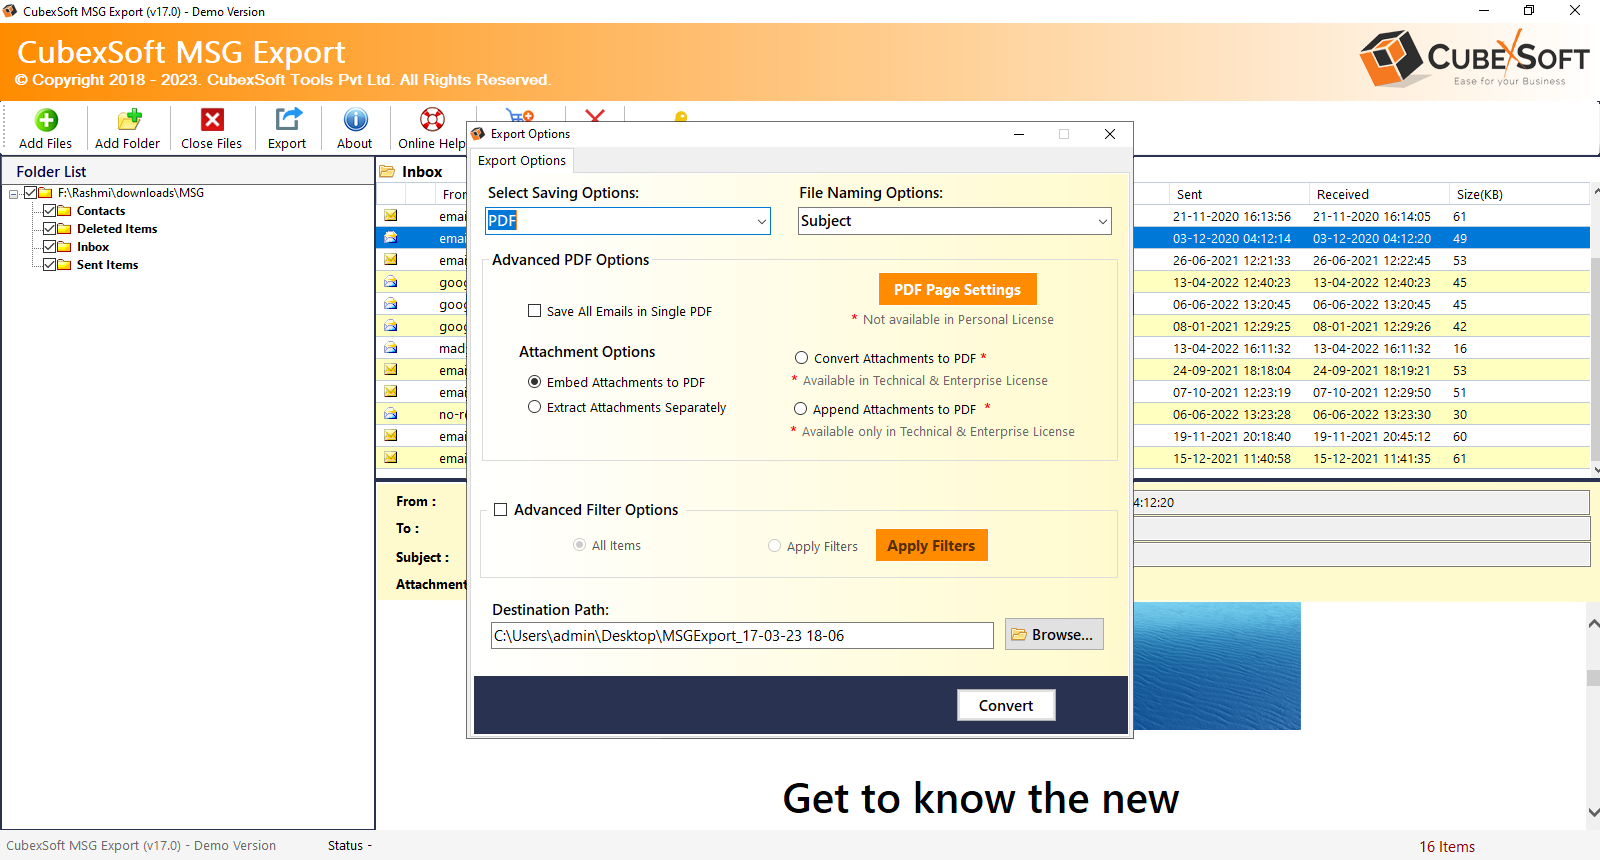Open Online Help lifebuoy icon
Viewport: 1600px width, 860px height.
tap(432, 120)
